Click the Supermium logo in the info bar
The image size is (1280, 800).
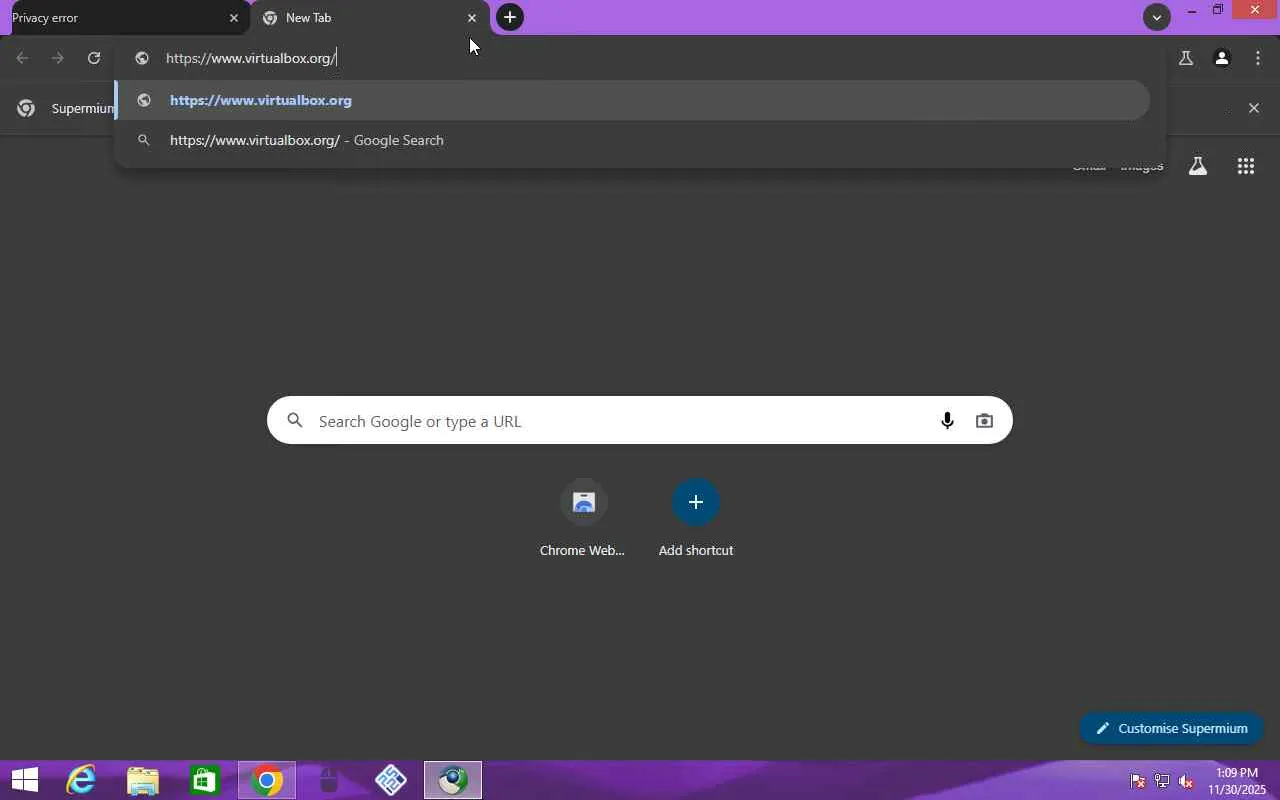click(27, 108)
